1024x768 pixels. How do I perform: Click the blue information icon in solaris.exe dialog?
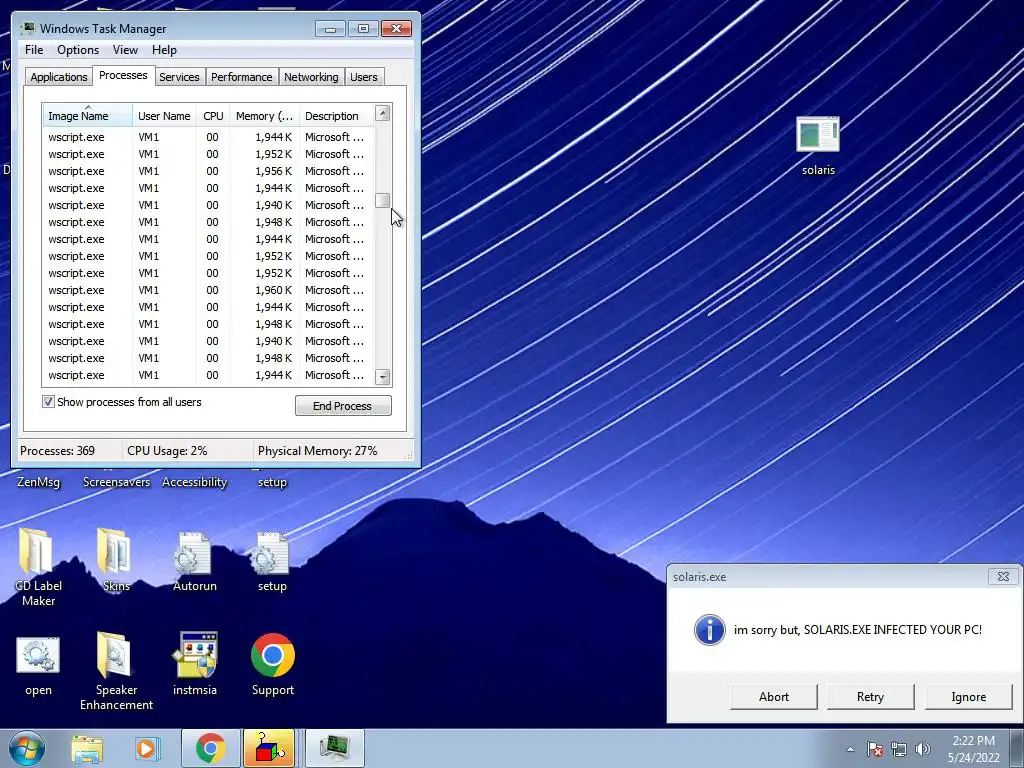pos(709,630)
